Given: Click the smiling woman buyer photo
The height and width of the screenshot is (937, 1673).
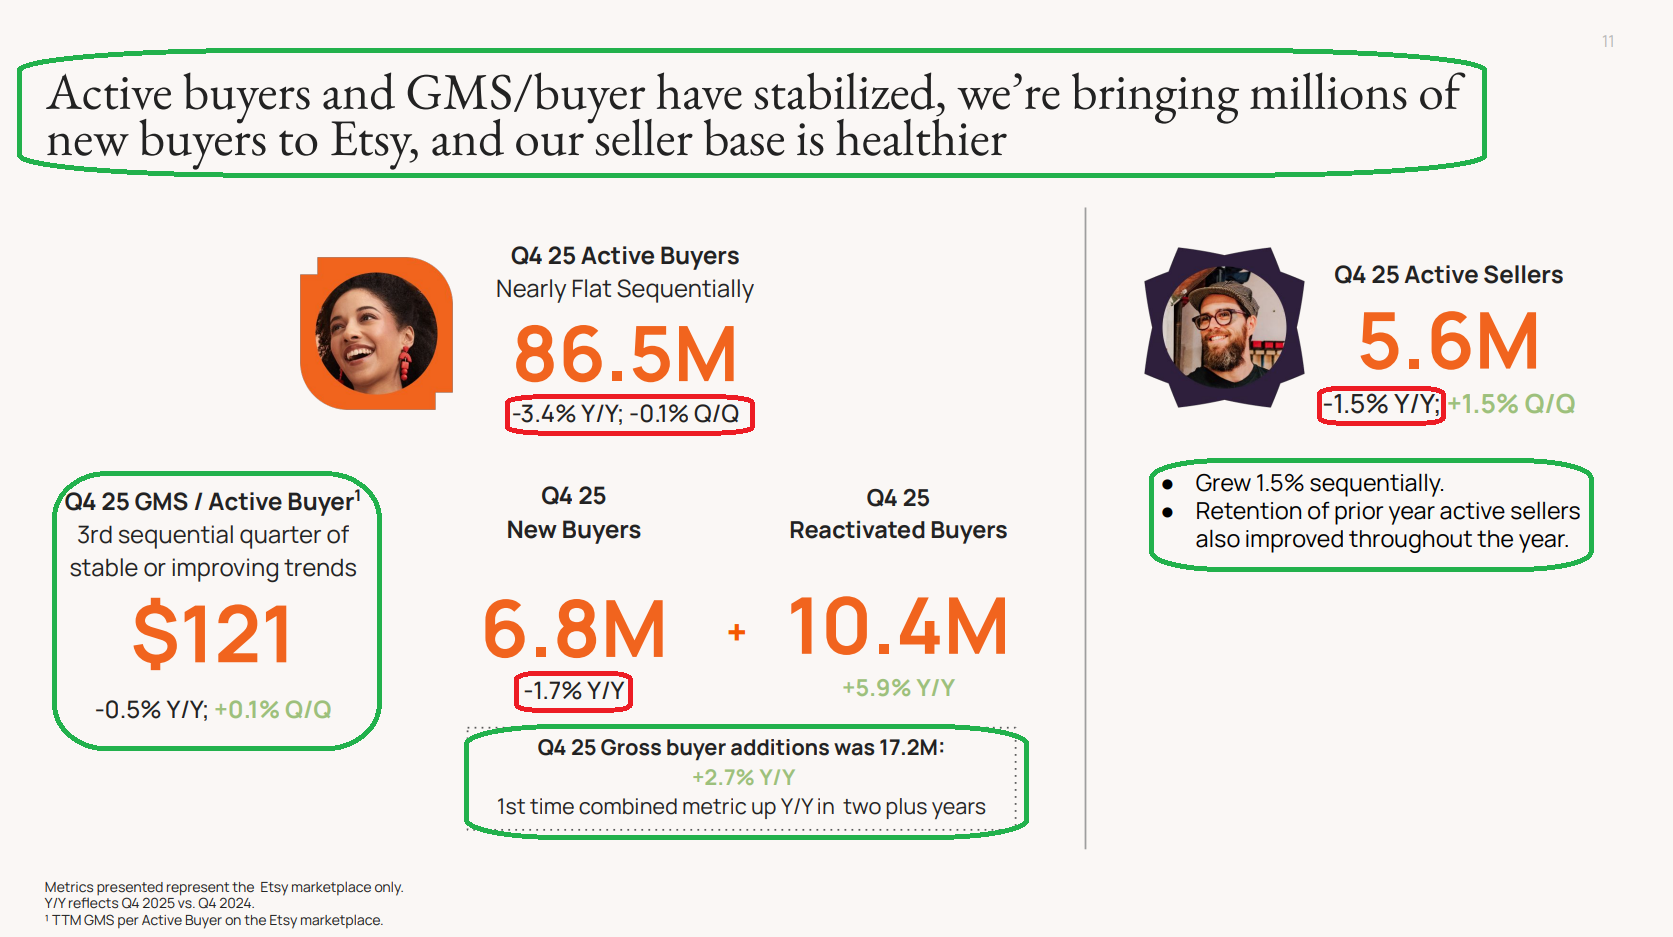Looking at the screenshot, I should coord(376,333).
